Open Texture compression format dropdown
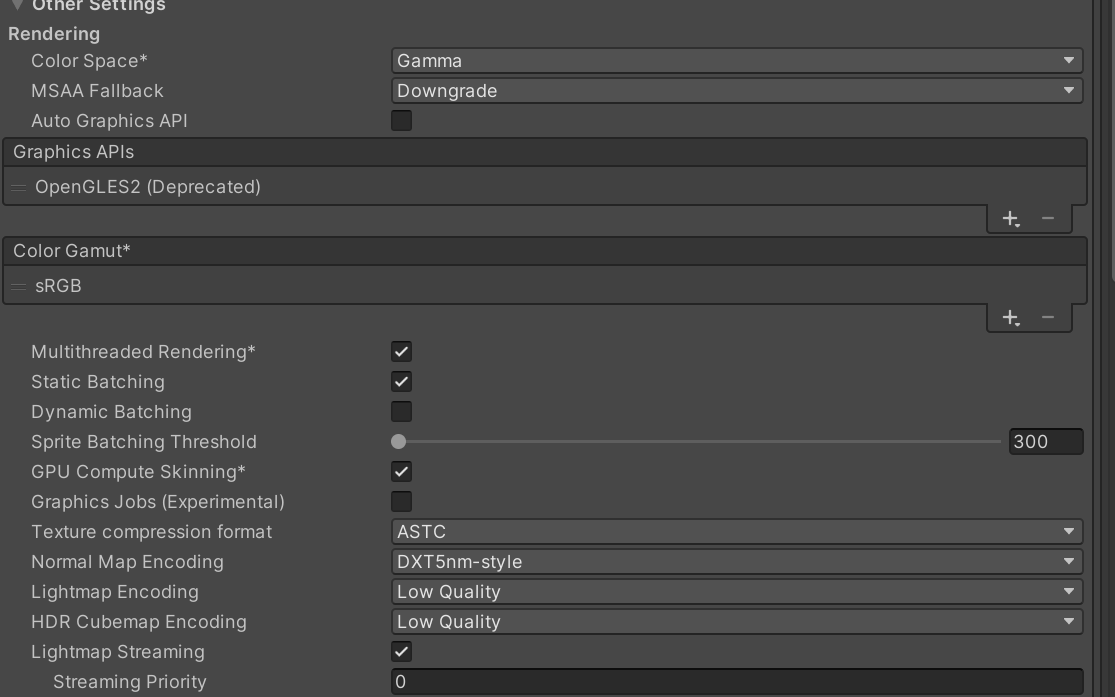The image size is (1115, 697). click(x=737, y=531)
